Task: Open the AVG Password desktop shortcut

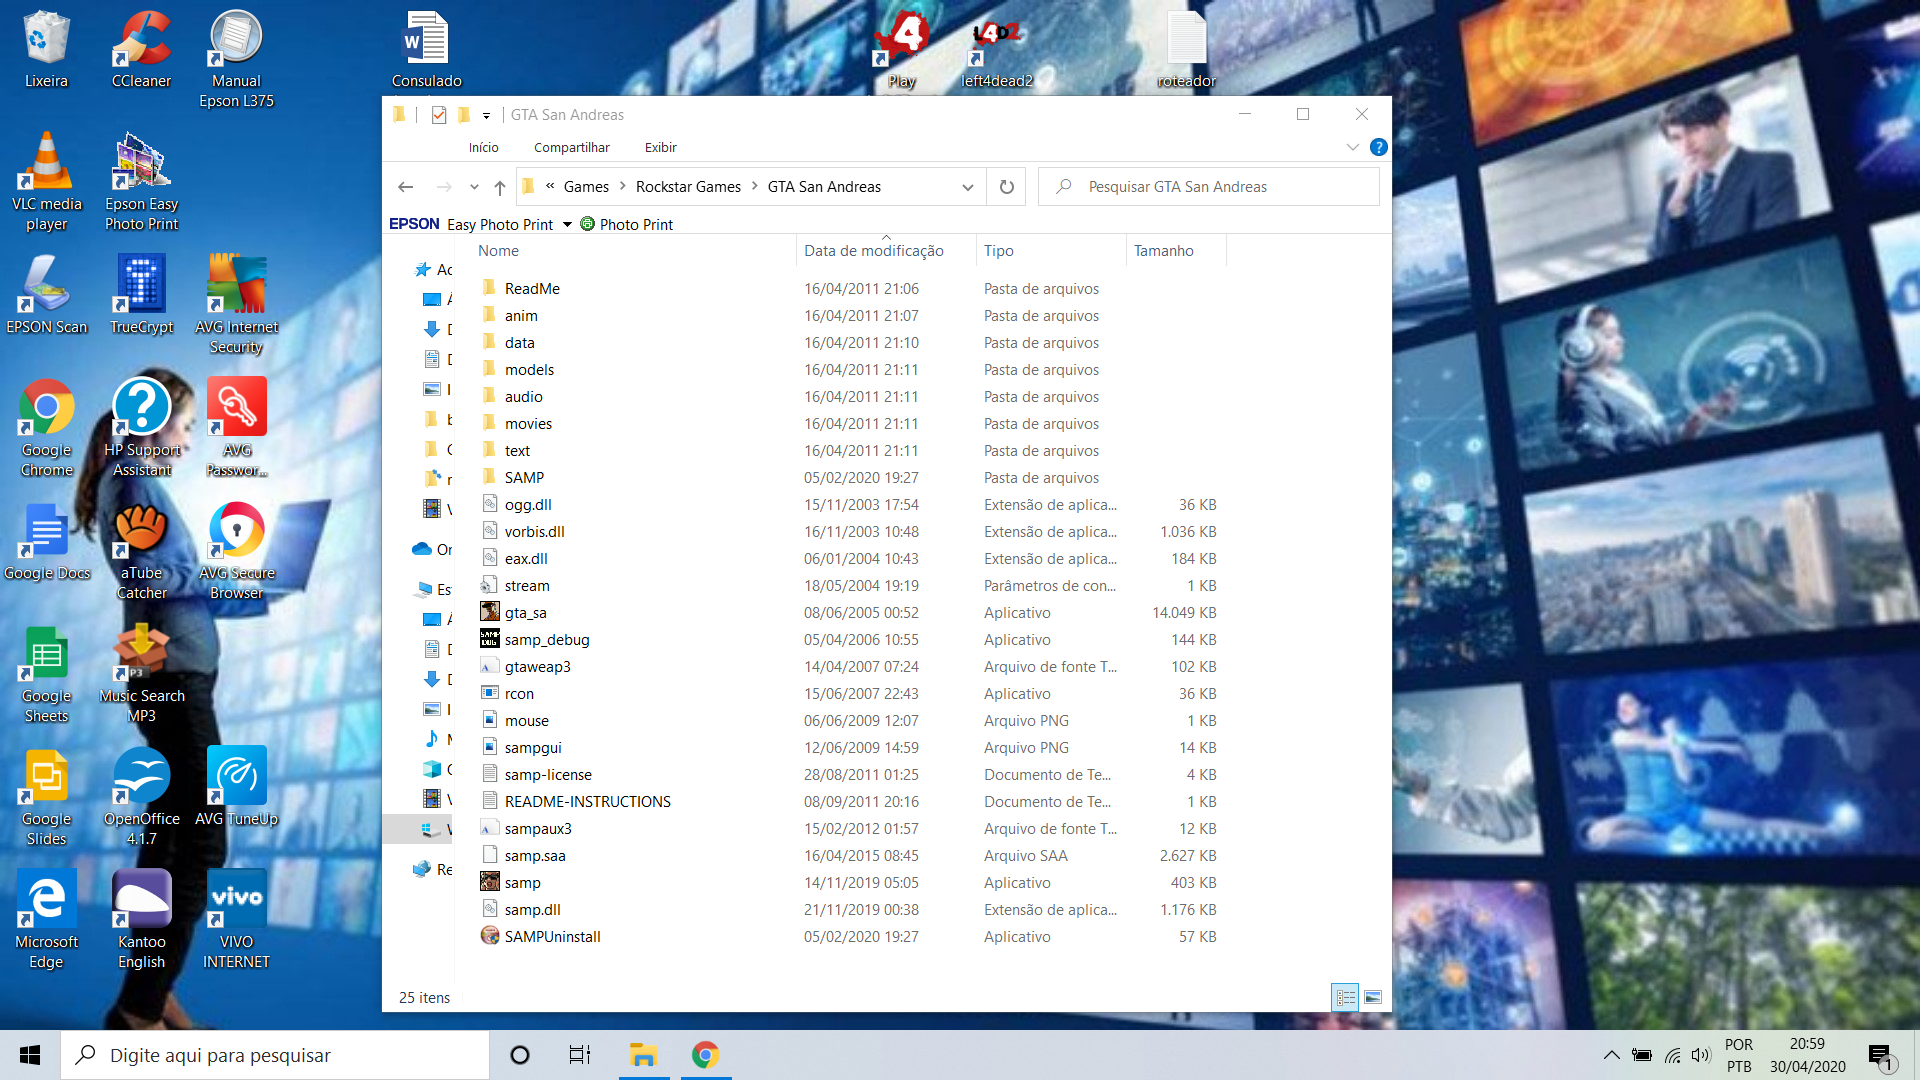Action: (236, 429)
